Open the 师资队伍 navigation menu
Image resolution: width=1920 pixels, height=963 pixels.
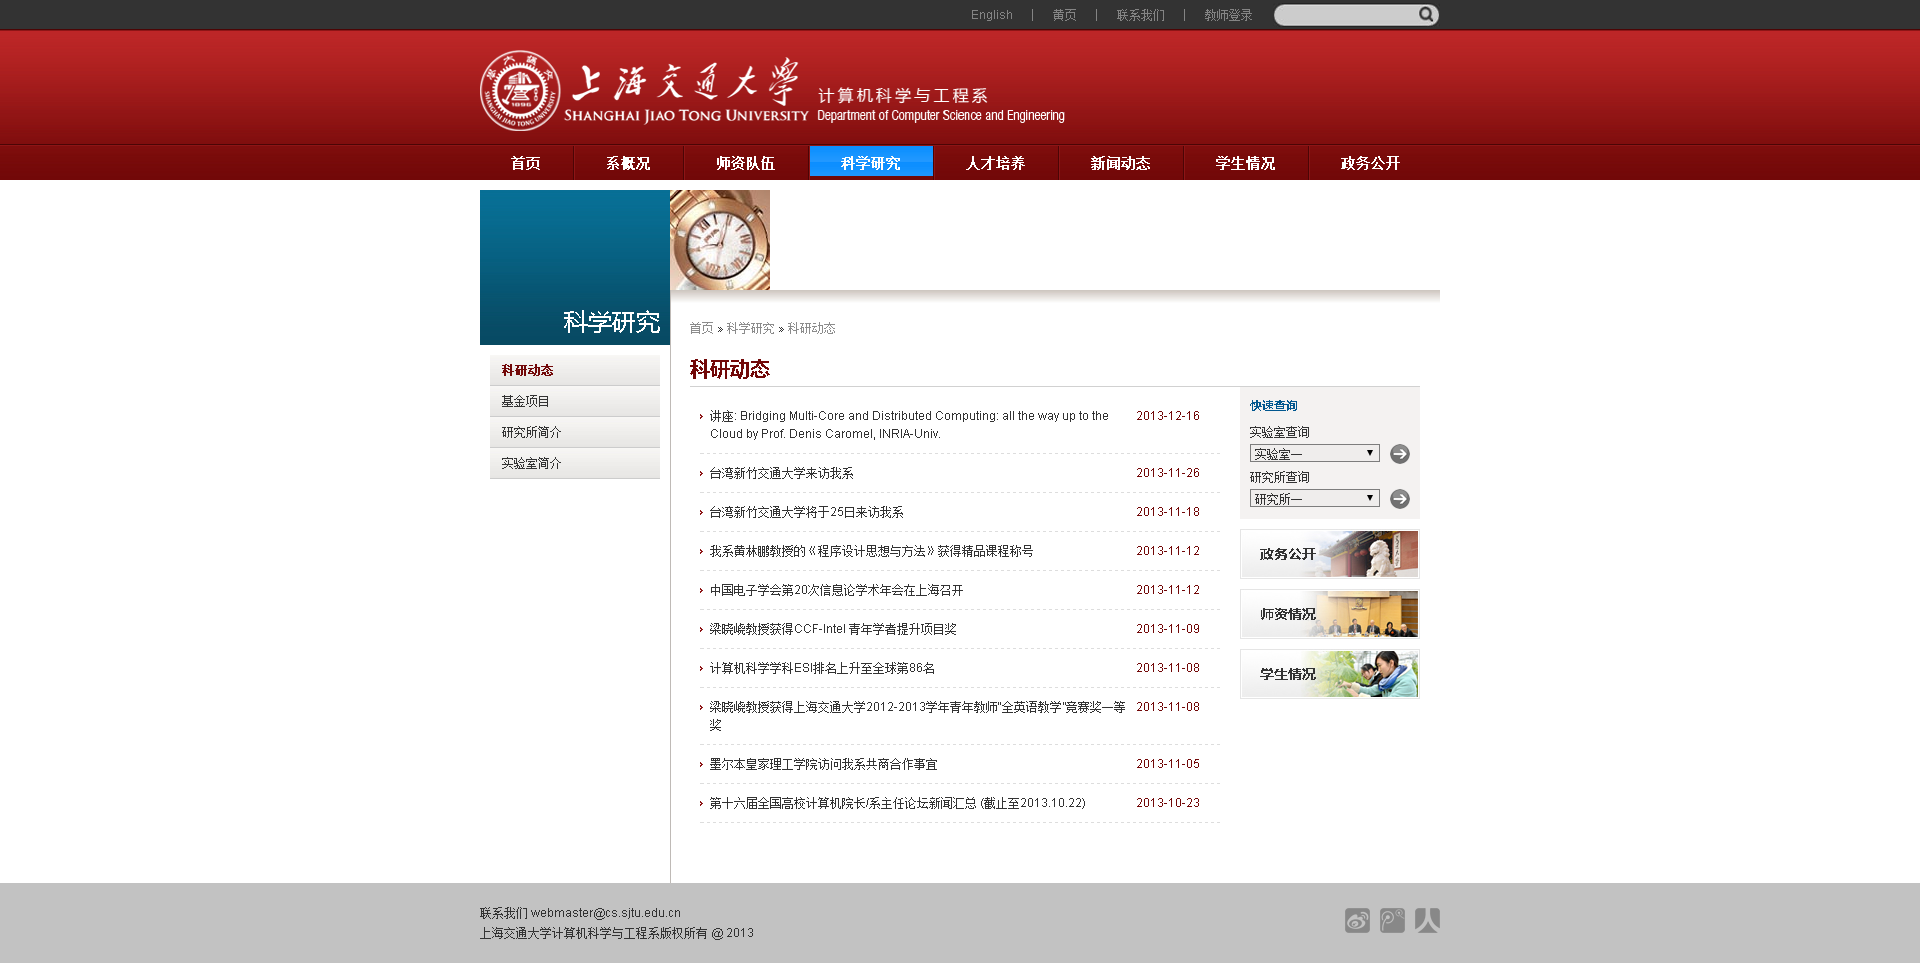coord(745,163)
